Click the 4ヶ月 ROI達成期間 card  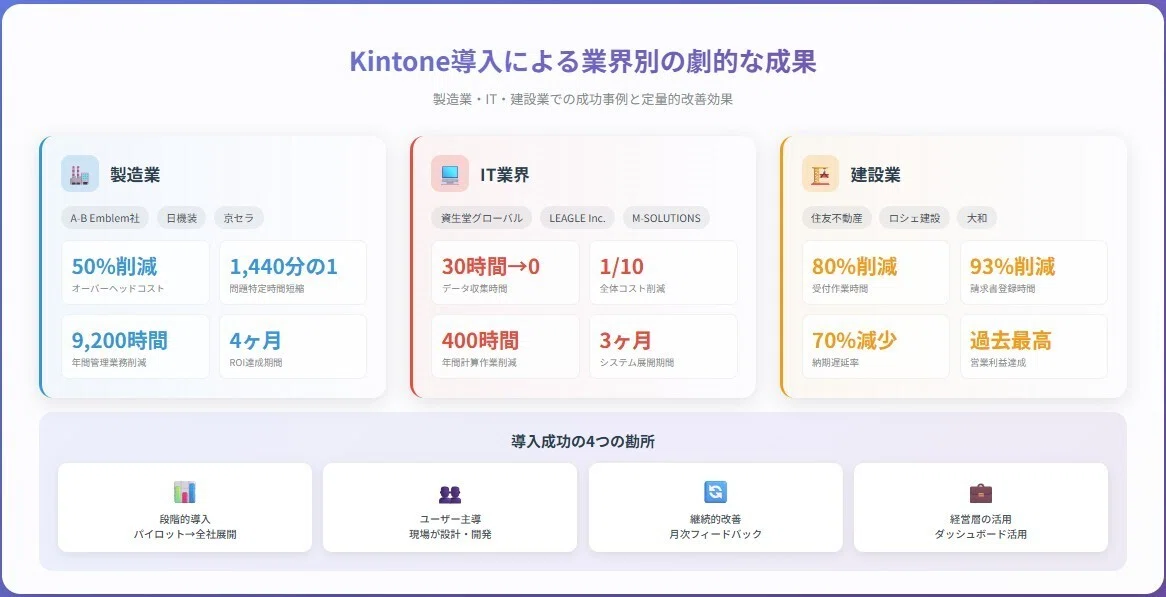point(293,346)
